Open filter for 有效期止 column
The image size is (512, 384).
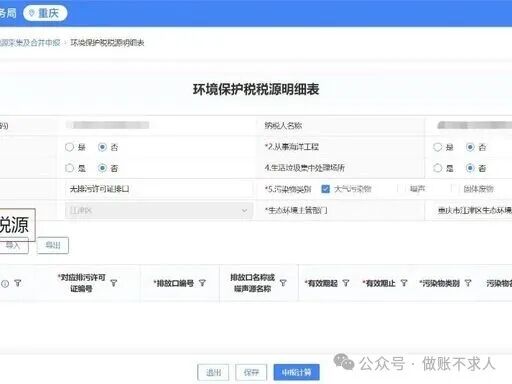(x=404, y=283)
